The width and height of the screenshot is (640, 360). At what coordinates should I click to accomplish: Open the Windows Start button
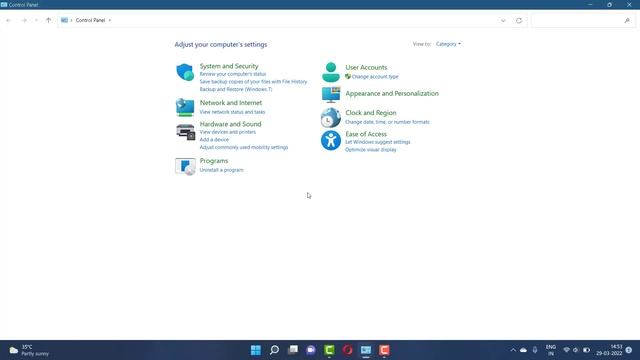coord(256,350)
